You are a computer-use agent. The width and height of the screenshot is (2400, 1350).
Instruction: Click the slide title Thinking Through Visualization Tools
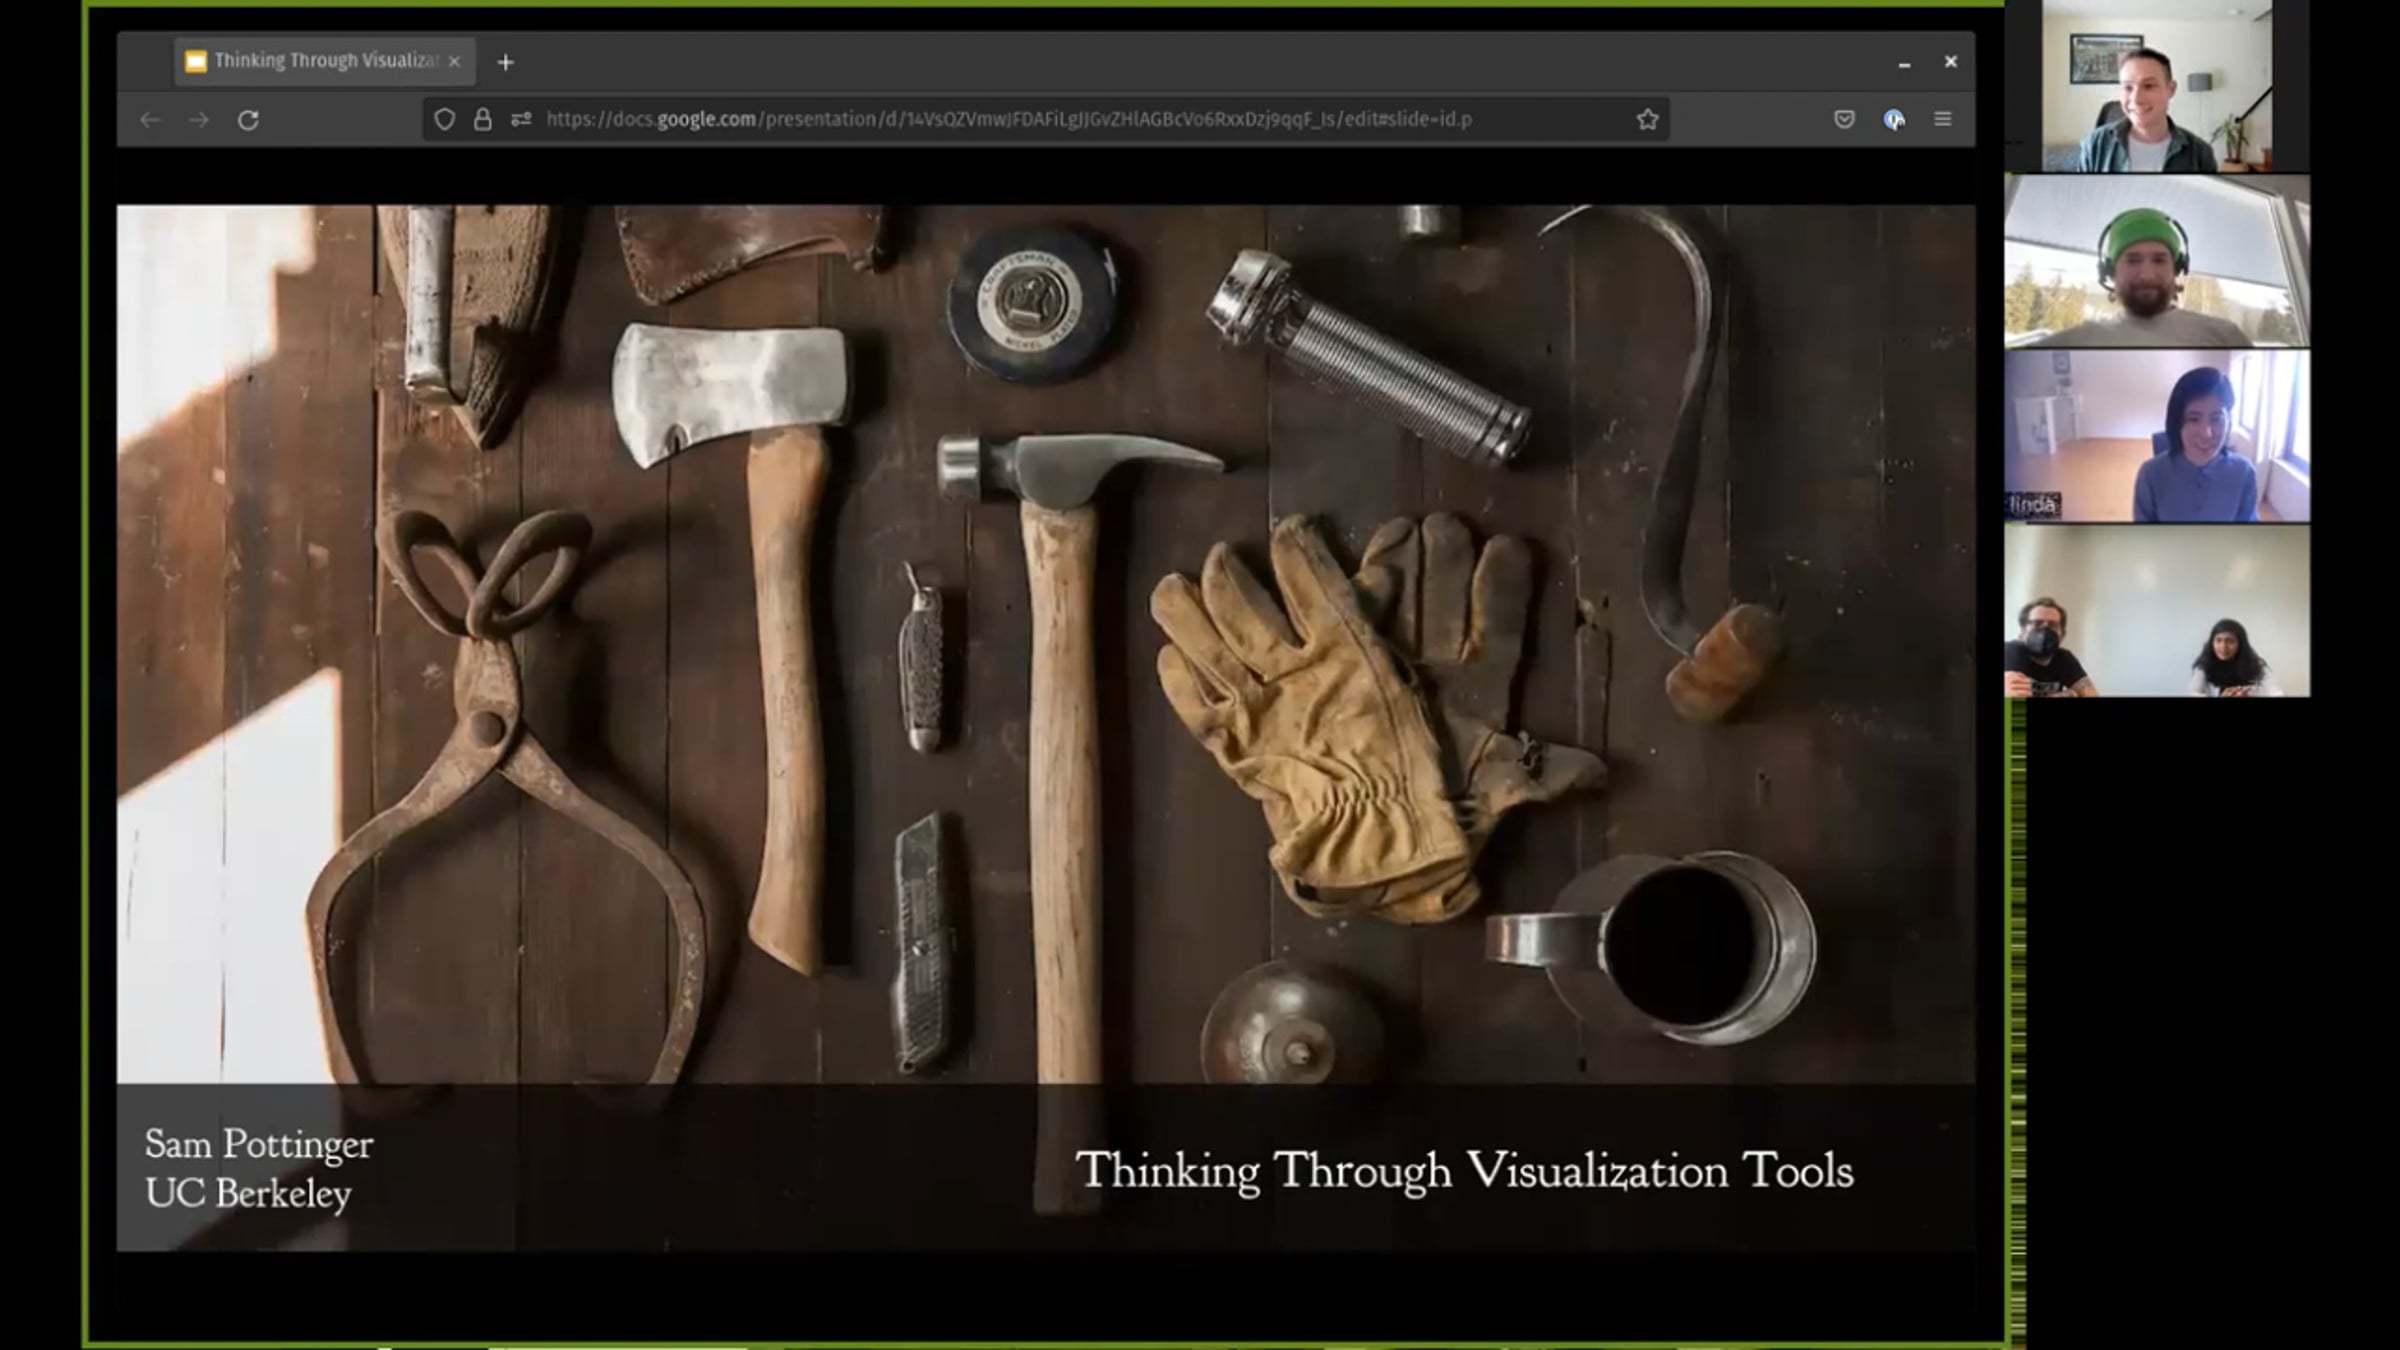pyautogui.click(x=1464, y=1171)
